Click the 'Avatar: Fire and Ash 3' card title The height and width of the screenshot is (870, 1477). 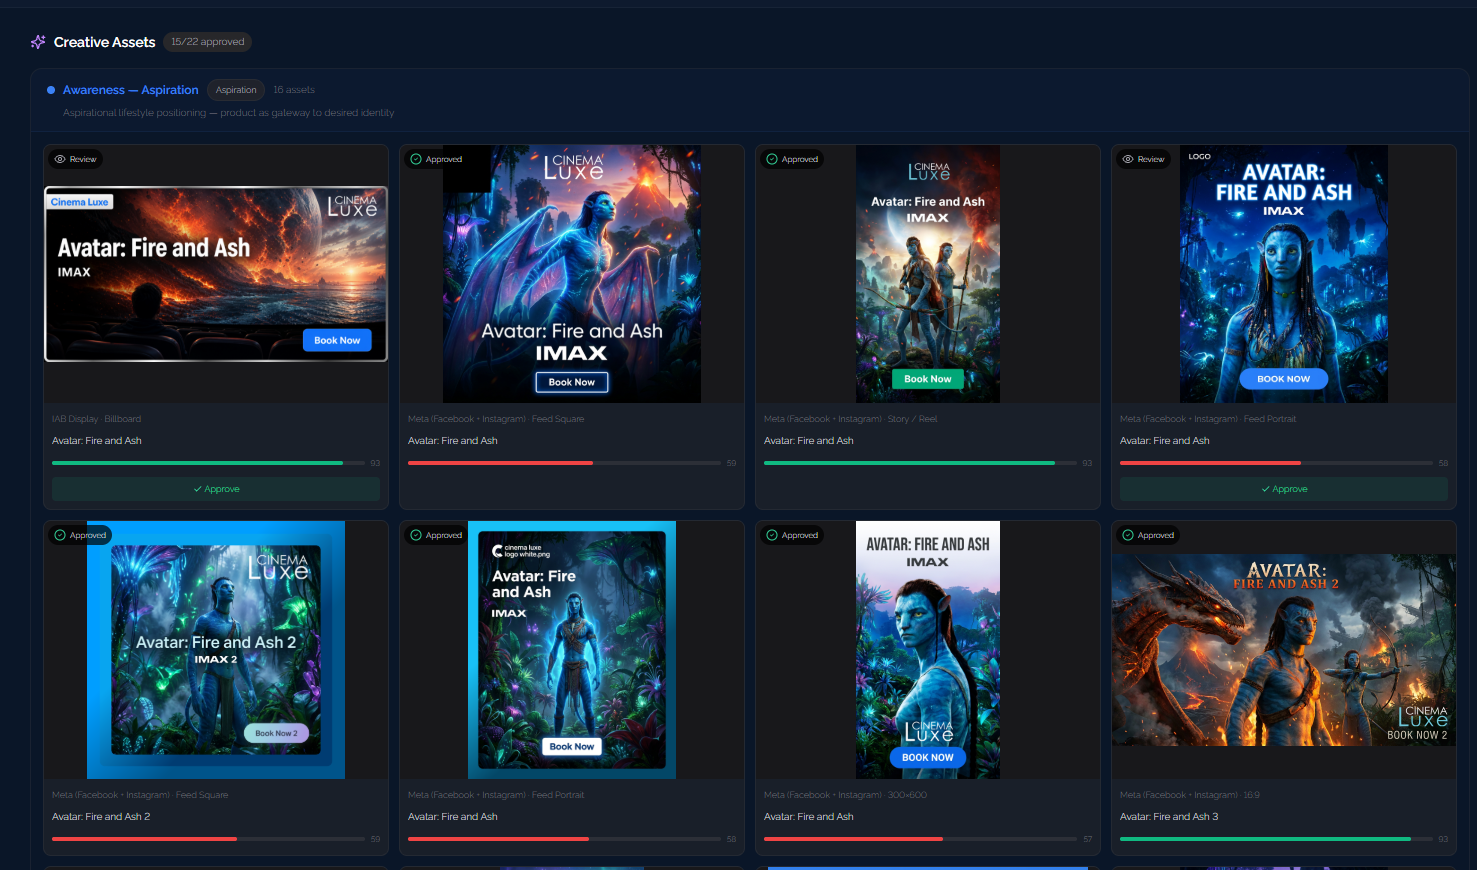click(x=1169, y=817)
